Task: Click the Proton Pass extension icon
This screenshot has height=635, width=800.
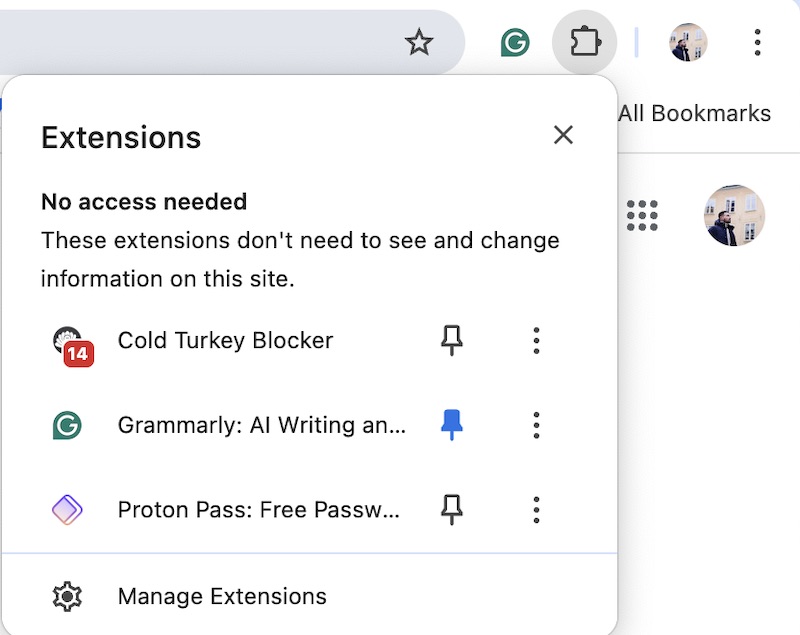Action: pos(67,509)
